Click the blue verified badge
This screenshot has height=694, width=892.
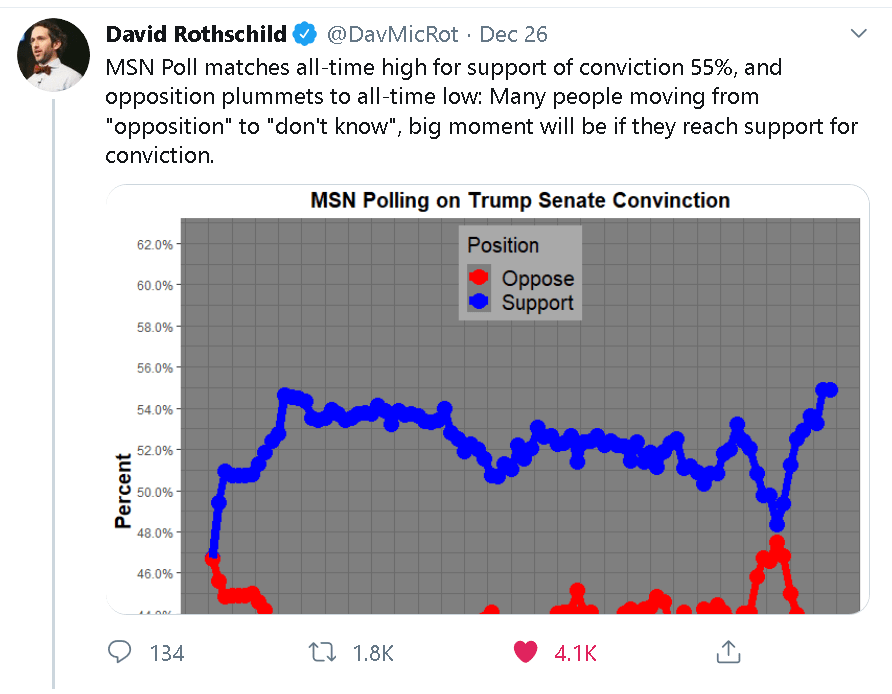pos(305,35)
